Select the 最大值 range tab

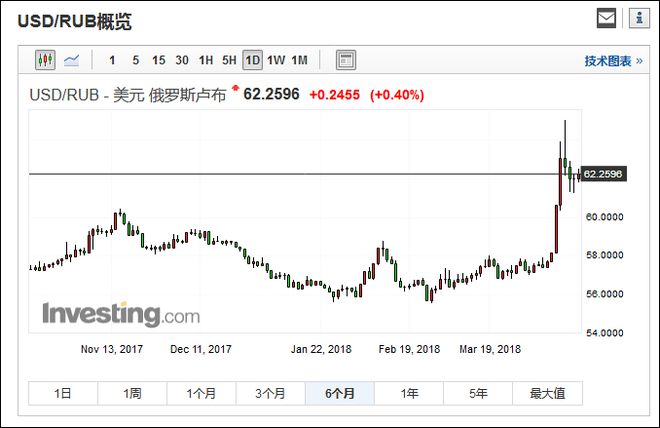(547, 393)
